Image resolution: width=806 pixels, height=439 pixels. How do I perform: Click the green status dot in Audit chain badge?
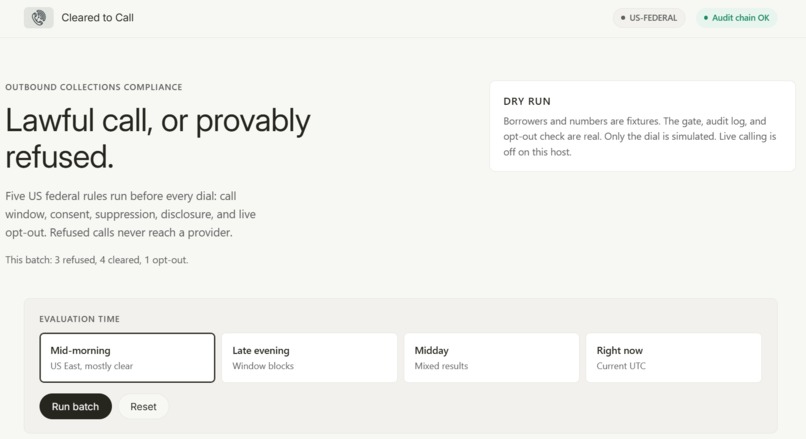(x=706, y=18)
